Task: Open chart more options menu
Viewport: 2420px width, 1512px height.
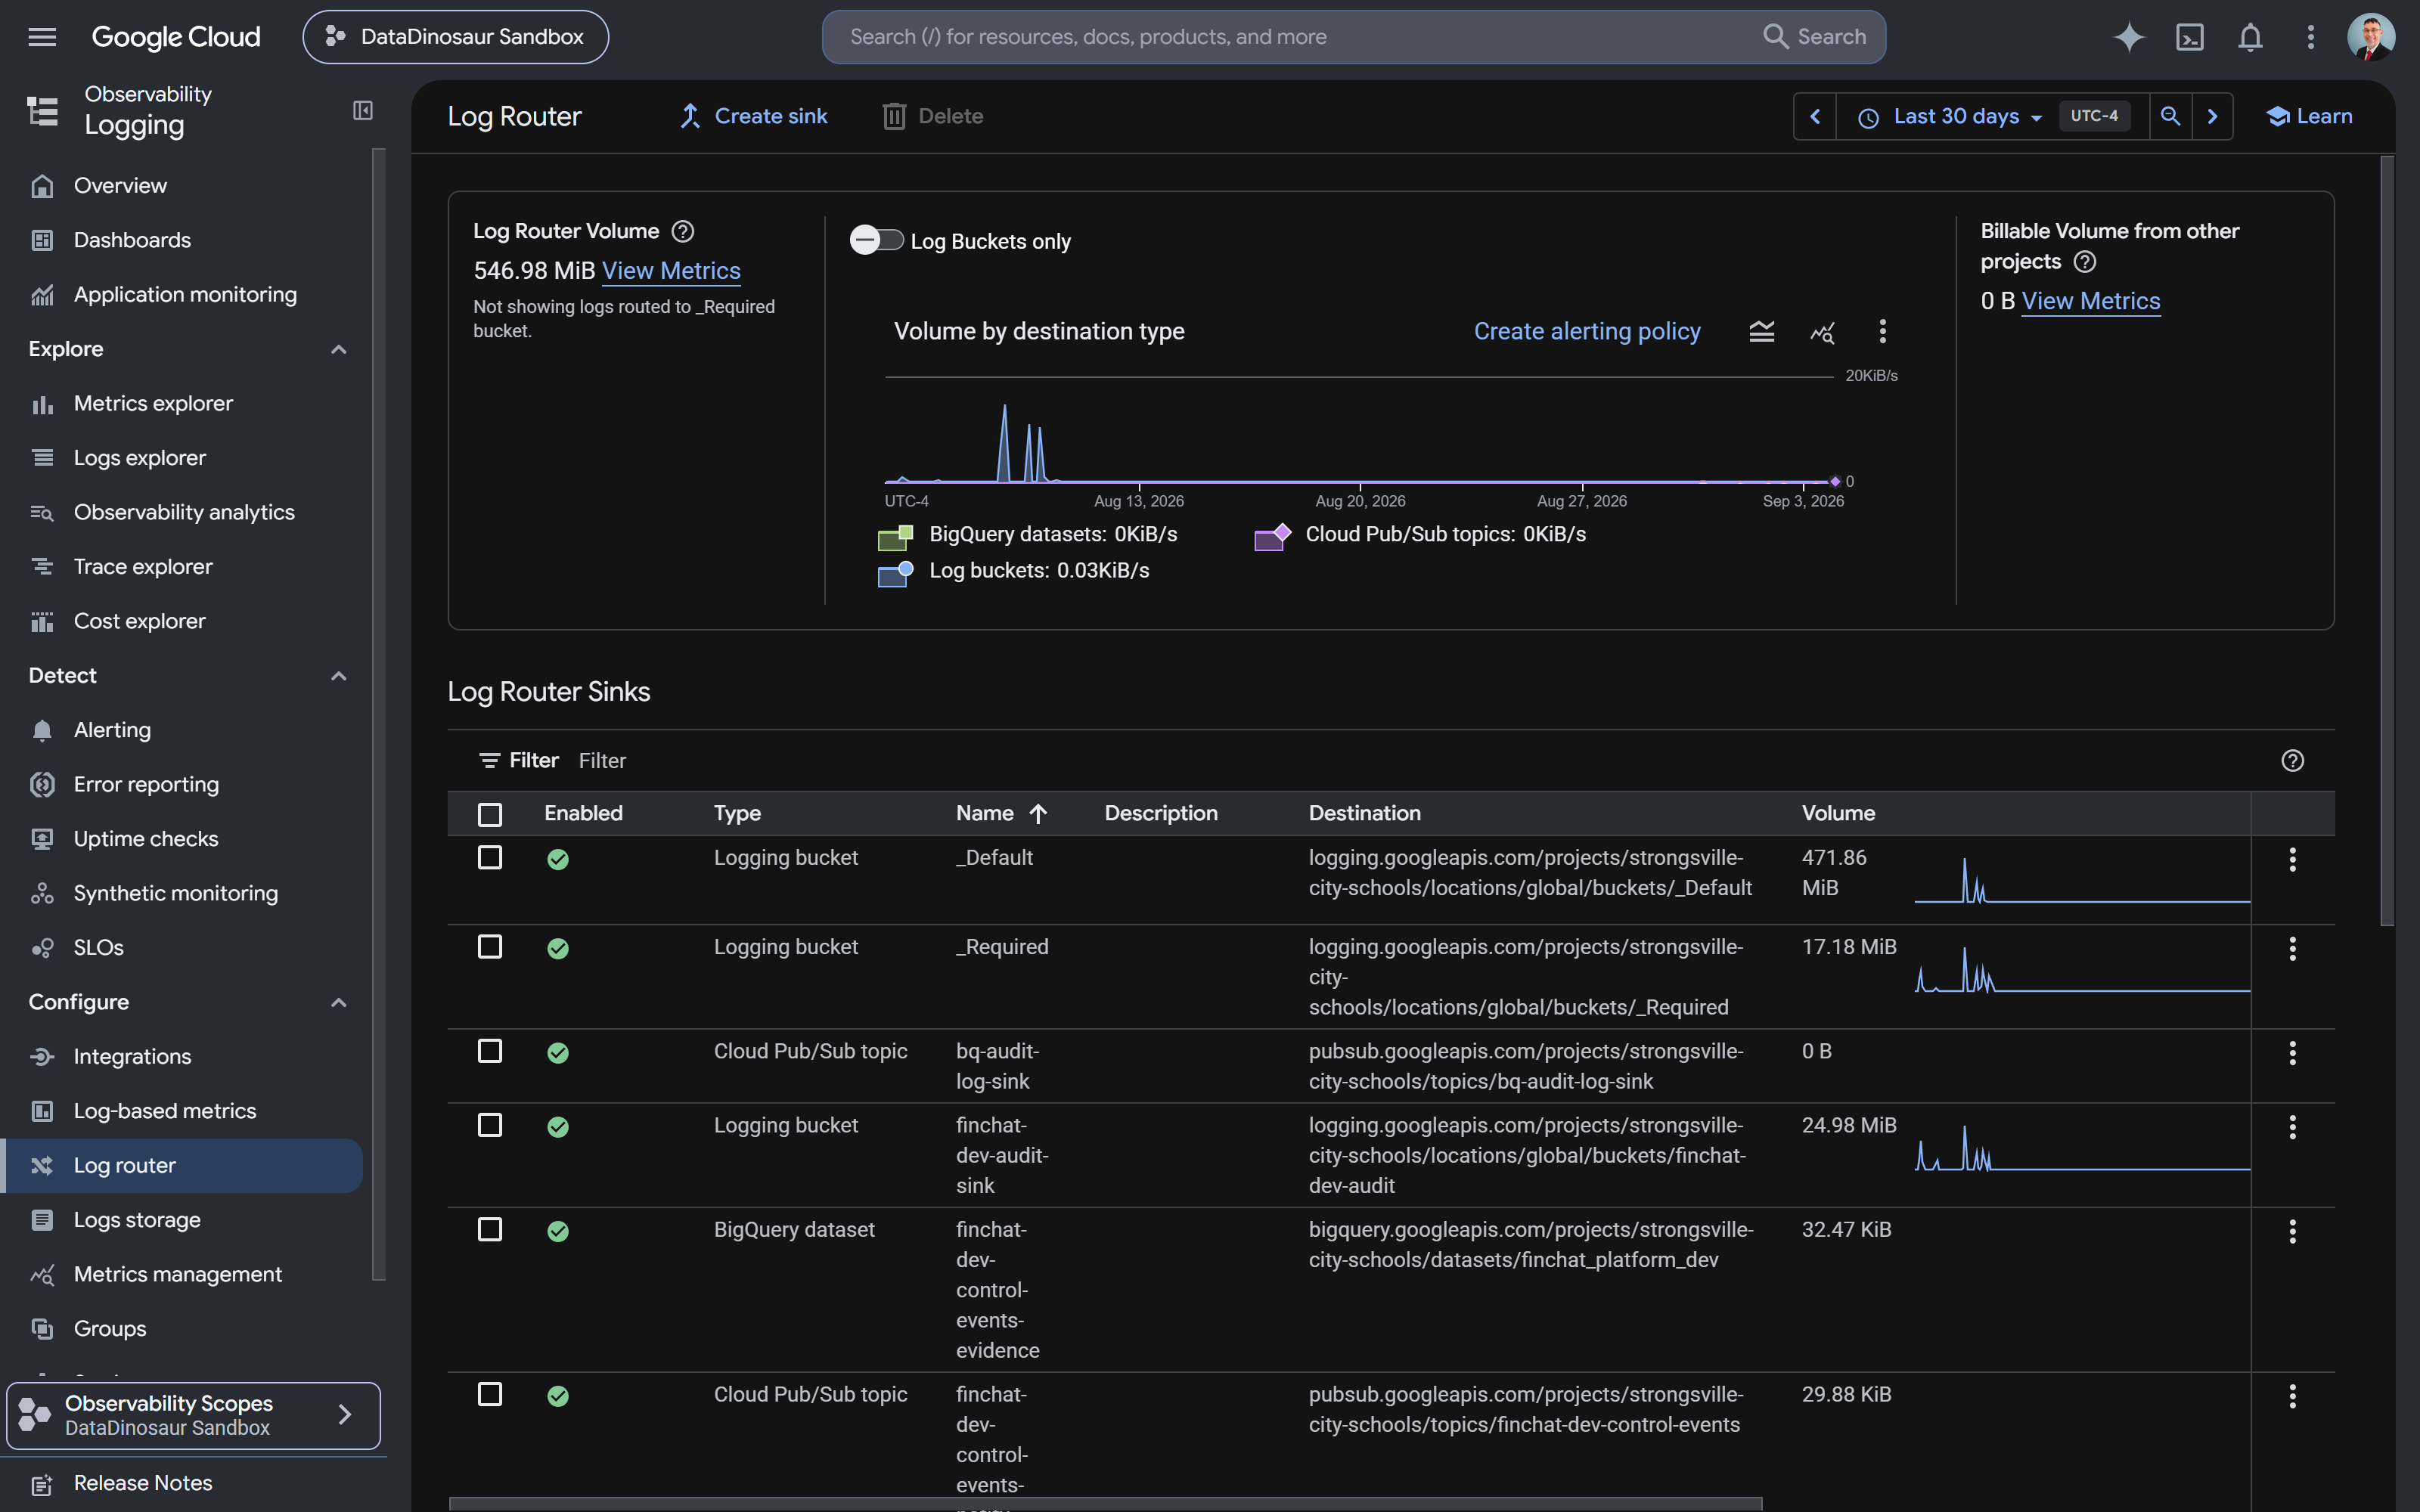Action: pos(1883,331)
